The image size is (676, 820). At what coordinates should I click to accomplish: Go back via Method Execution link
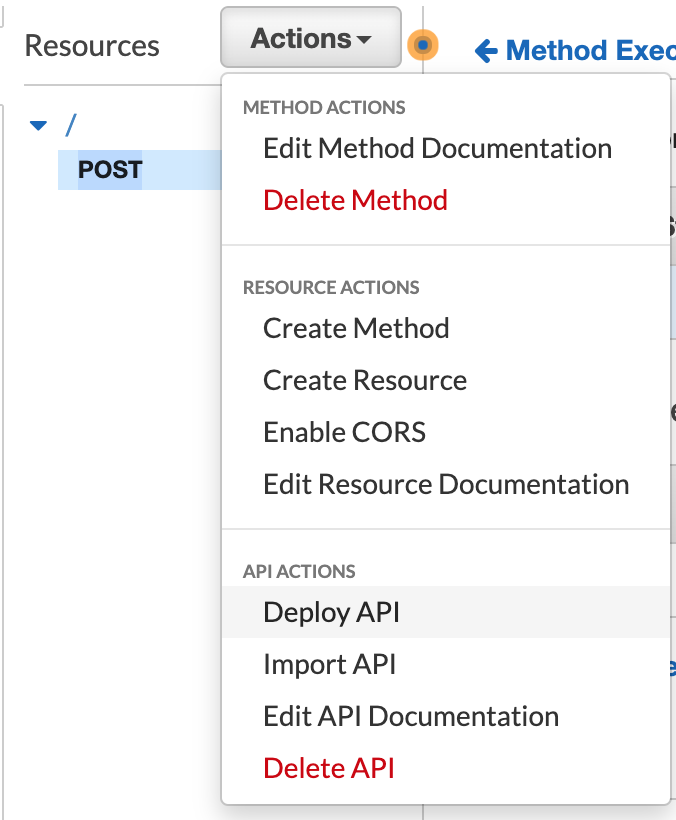click(574, 50)
